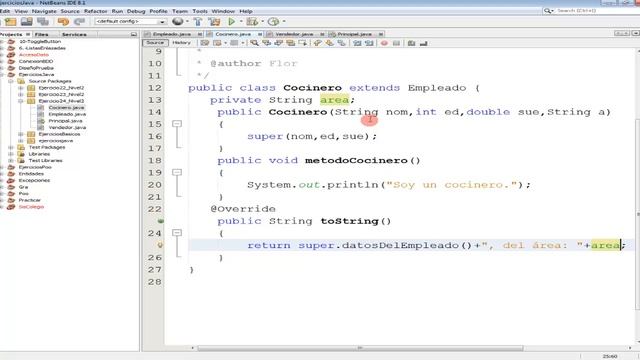
Task: Open Debug Project dropdown arrow
Action: click(x=262, y=22)
